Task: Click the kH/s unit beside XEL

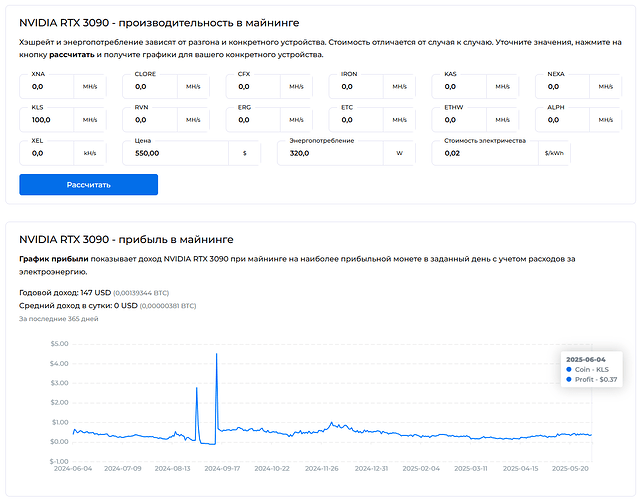Action: (x=90, y=153)
